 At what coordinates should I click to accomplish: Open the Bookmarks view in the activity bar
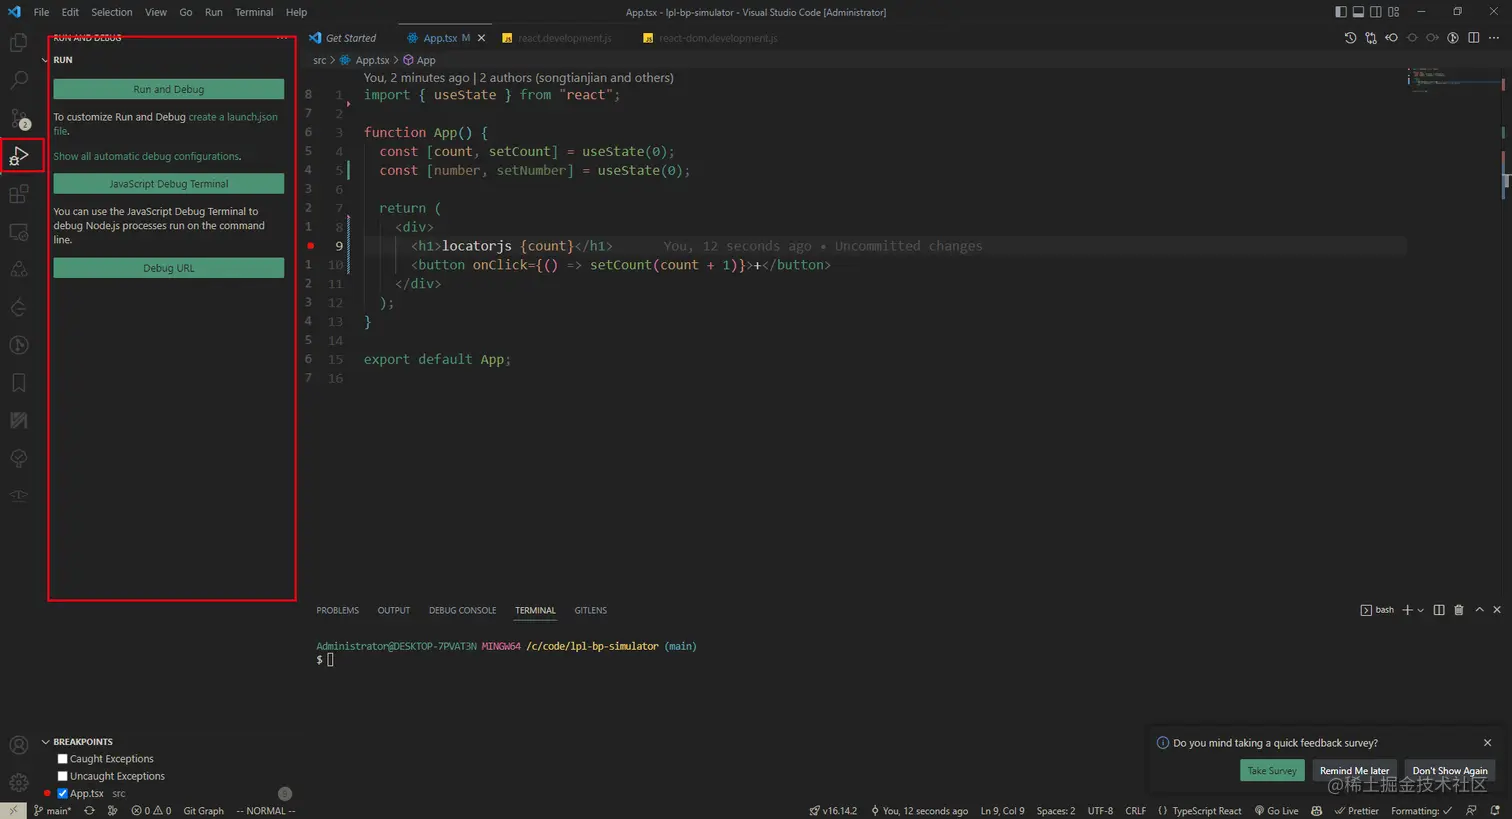18,383
